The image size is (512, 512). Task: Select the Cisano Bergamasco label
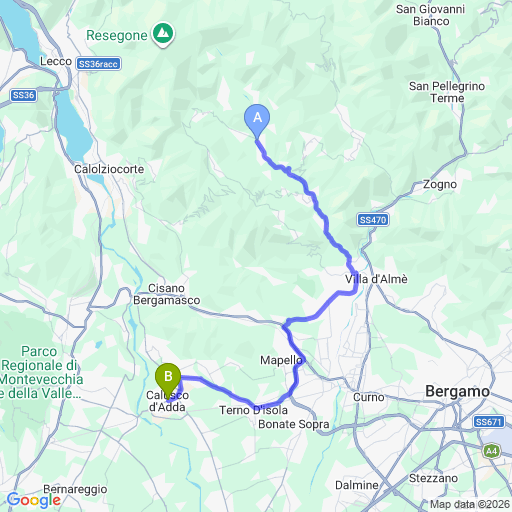click(x=167, y=294)
